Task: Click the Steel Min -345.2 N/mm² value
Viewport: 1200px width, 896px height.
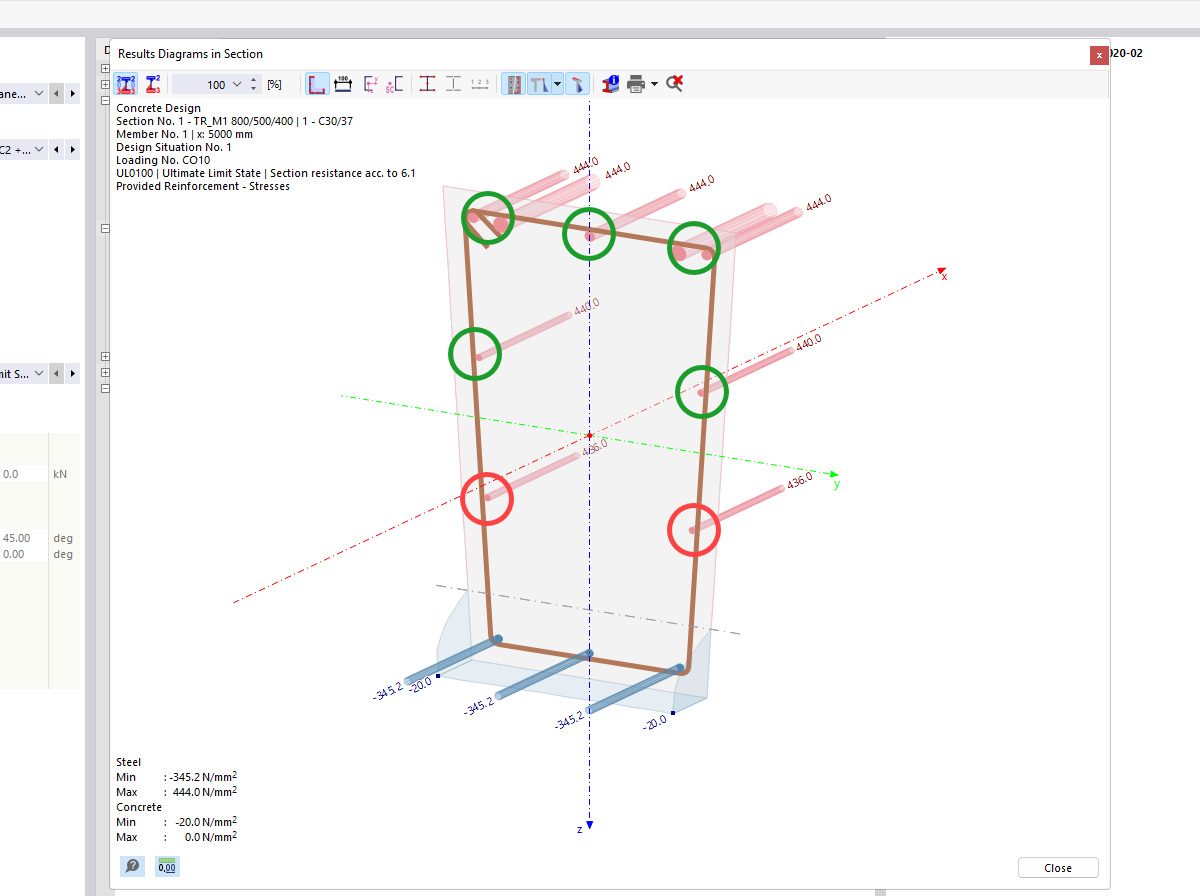Action: click(203, 776)
